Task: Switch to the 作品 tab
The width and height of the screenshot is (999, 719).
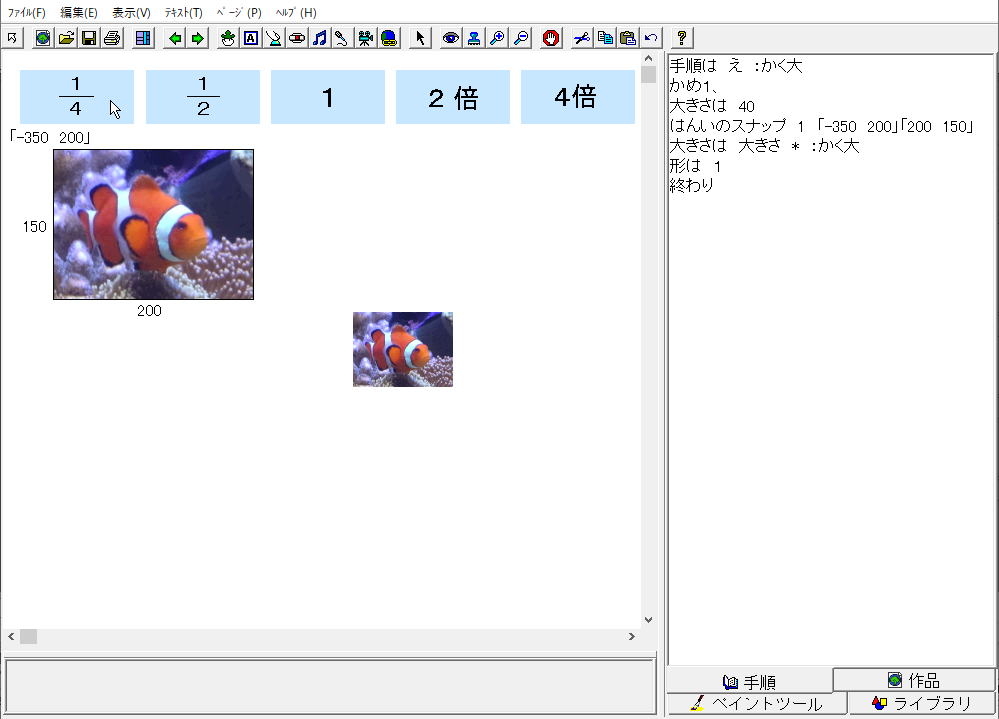Action: coord(913,680)
